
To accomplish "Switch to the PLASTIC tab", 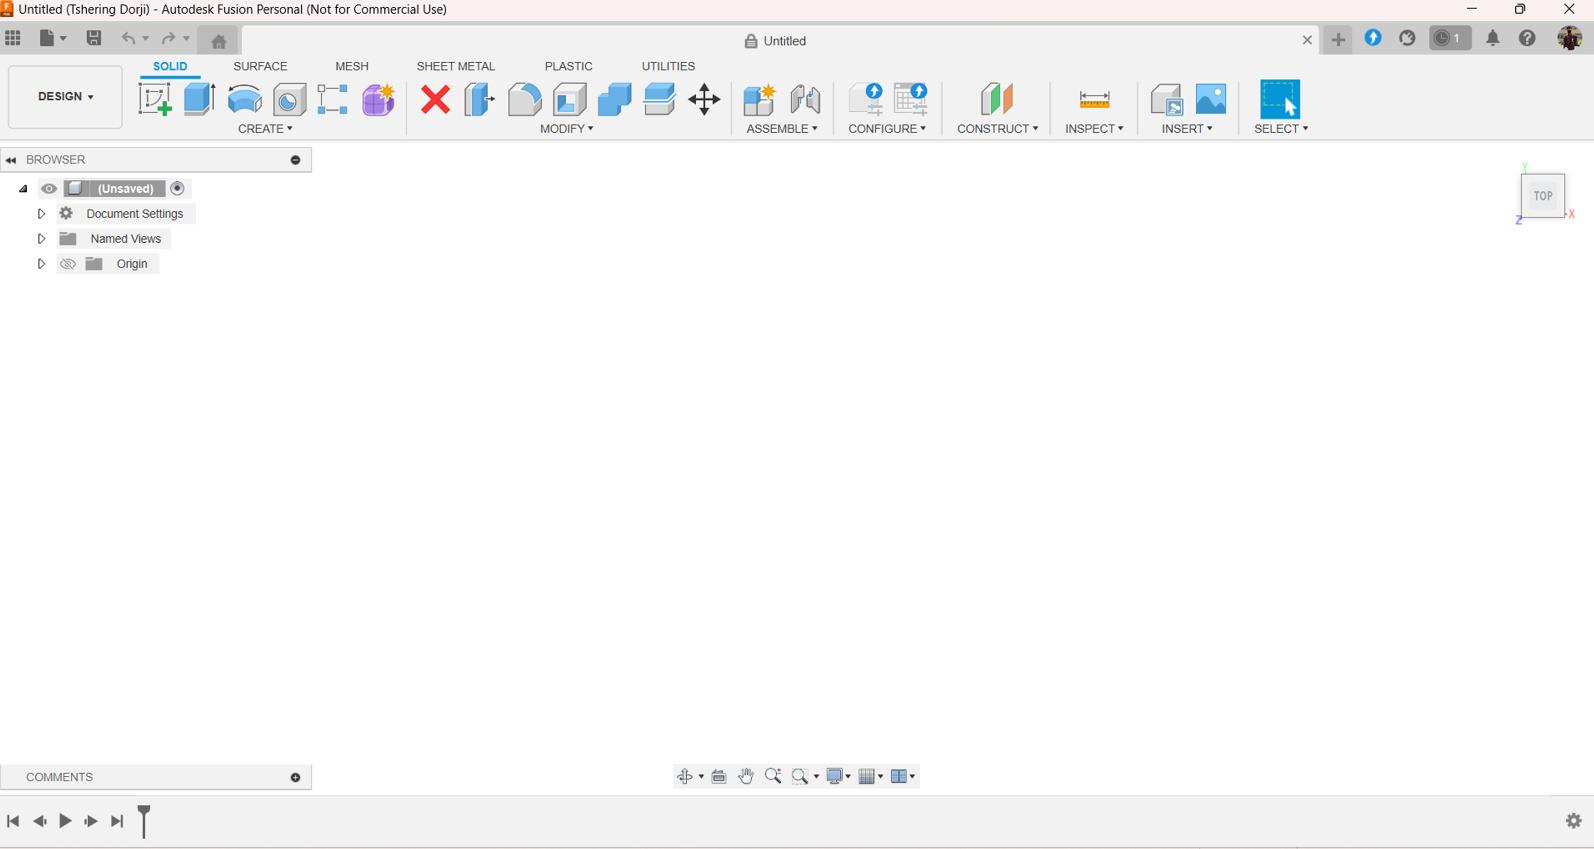I will [x=569, y=66].
